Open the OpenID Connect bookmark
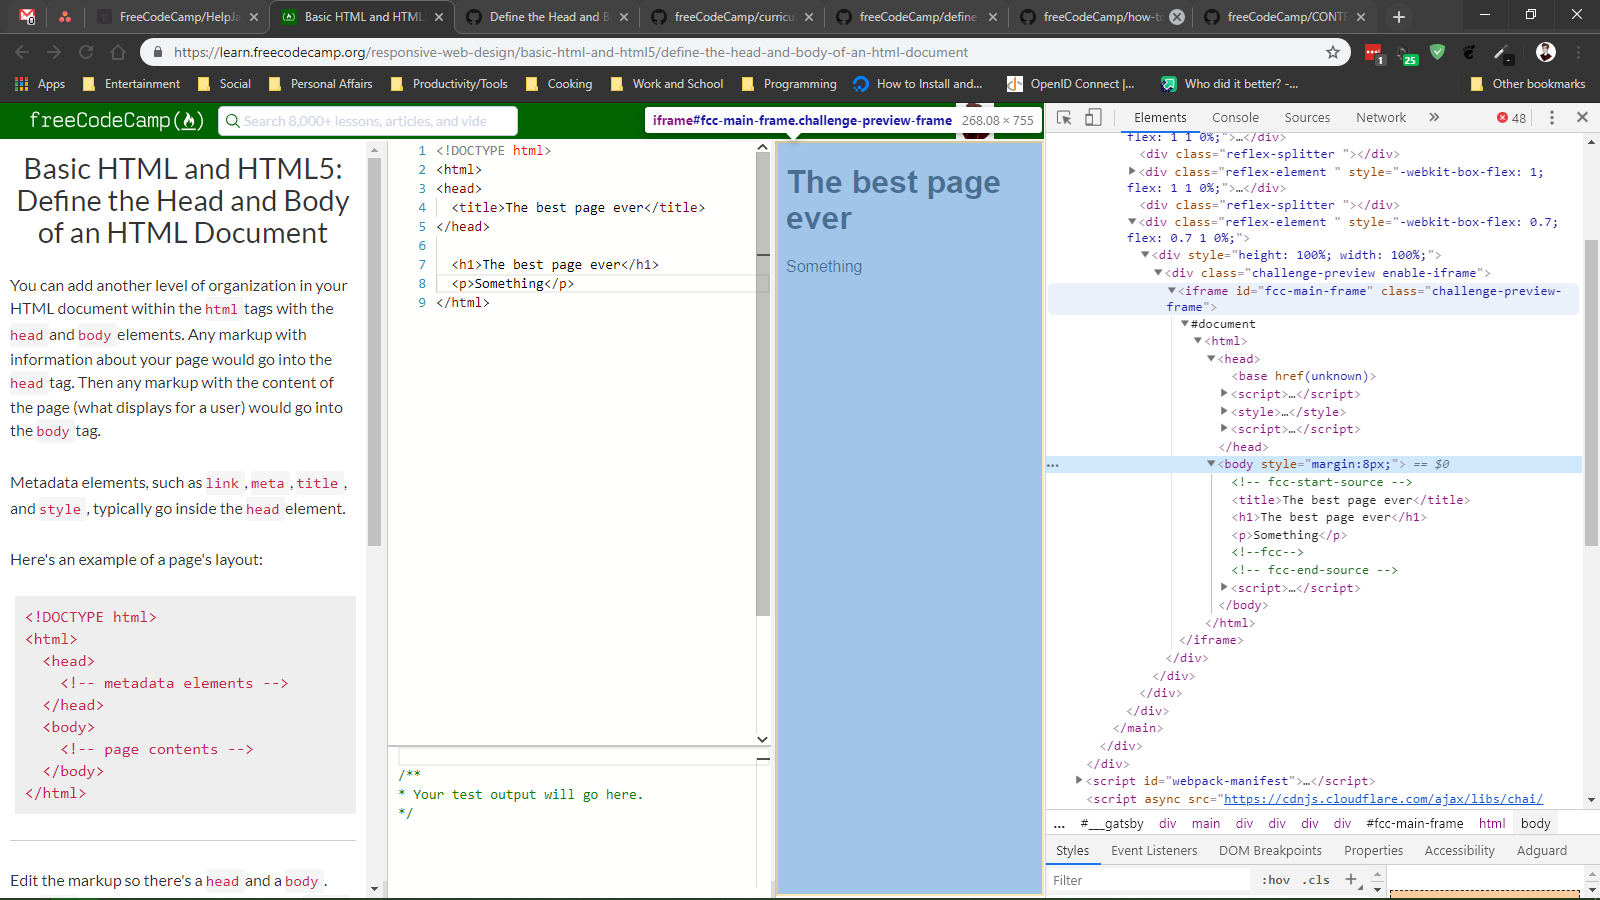Screen dimensions: 1600x900 click(1070, 84)
